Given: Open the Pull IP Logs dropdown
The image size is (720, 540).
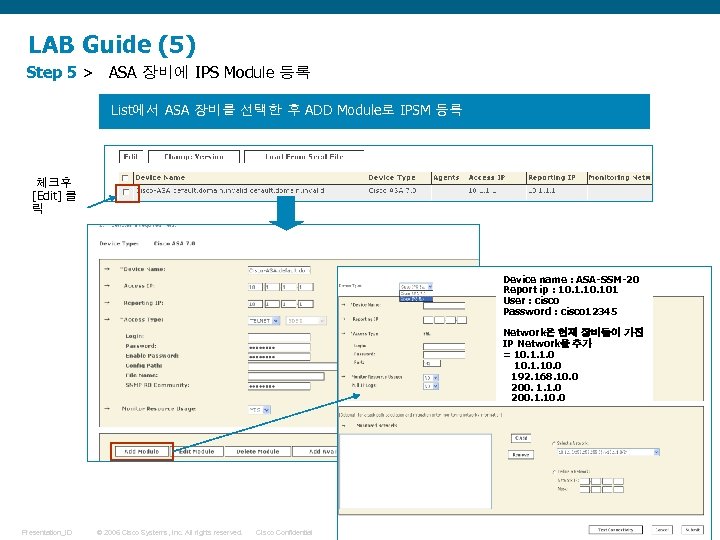Looking at the screenshot, I should click(x=431, y=386).
